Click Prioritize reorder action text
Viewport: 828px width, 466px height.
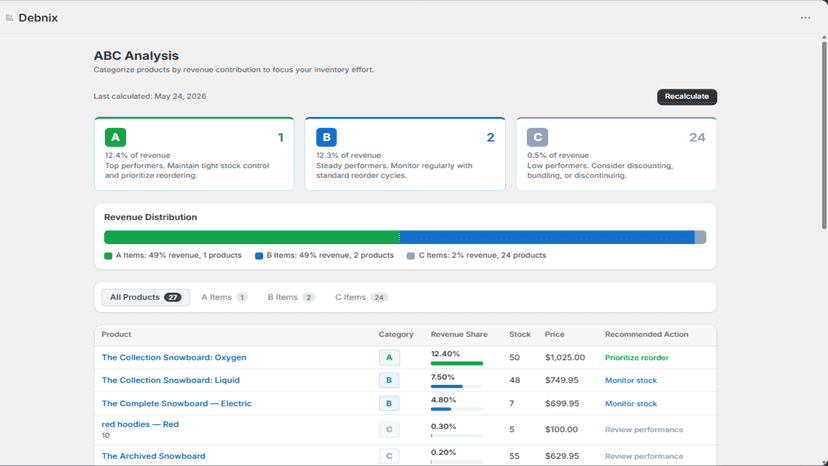636,358
